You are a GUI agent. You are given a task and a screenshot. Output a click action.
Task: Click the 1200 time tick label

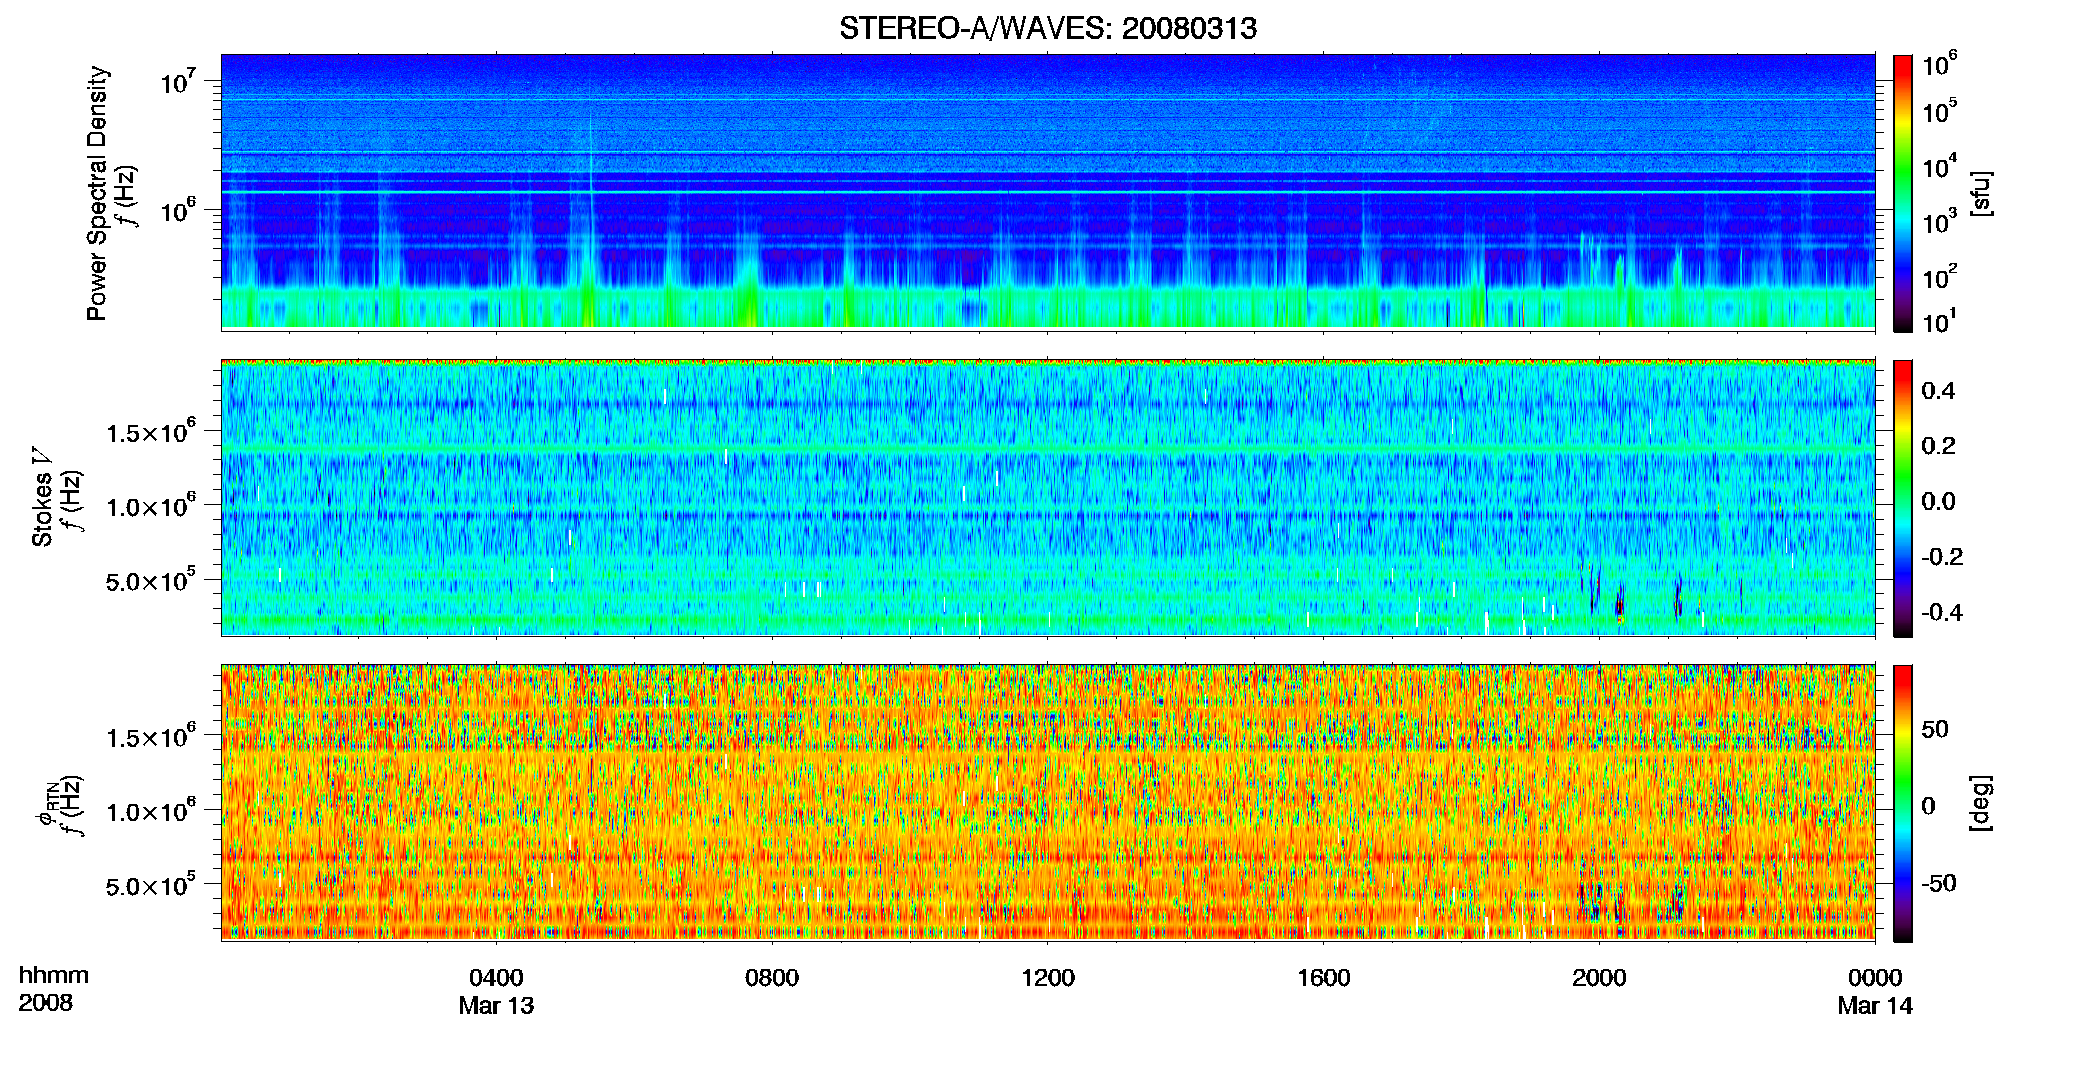[1048, 978]
